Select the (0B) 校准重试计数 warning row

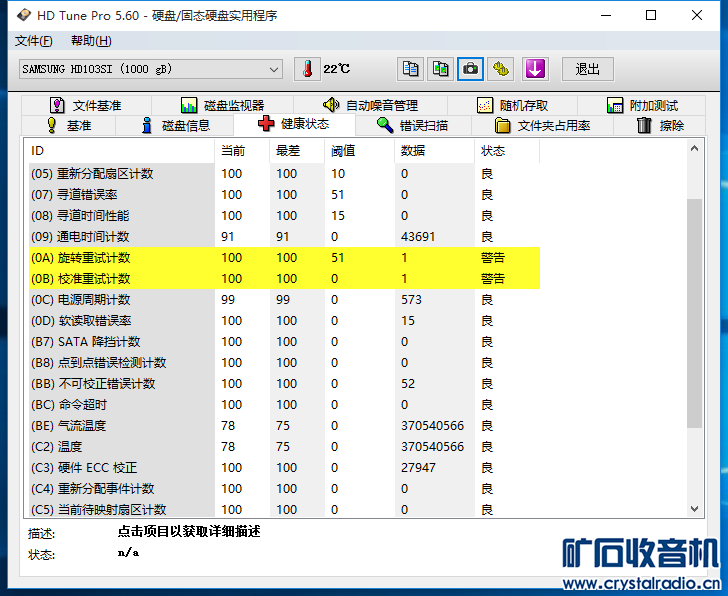(x=284, y=279)
